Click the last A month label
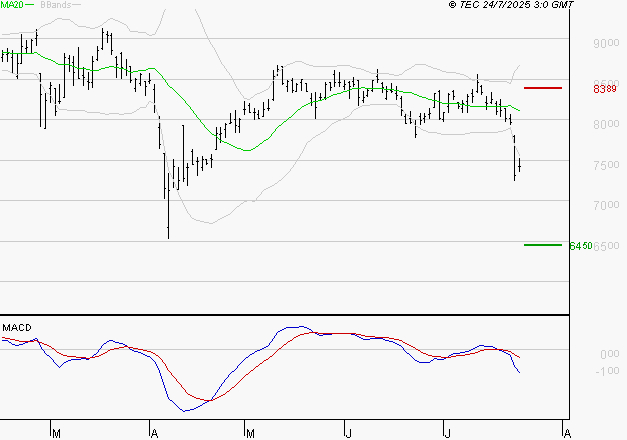 567,434
